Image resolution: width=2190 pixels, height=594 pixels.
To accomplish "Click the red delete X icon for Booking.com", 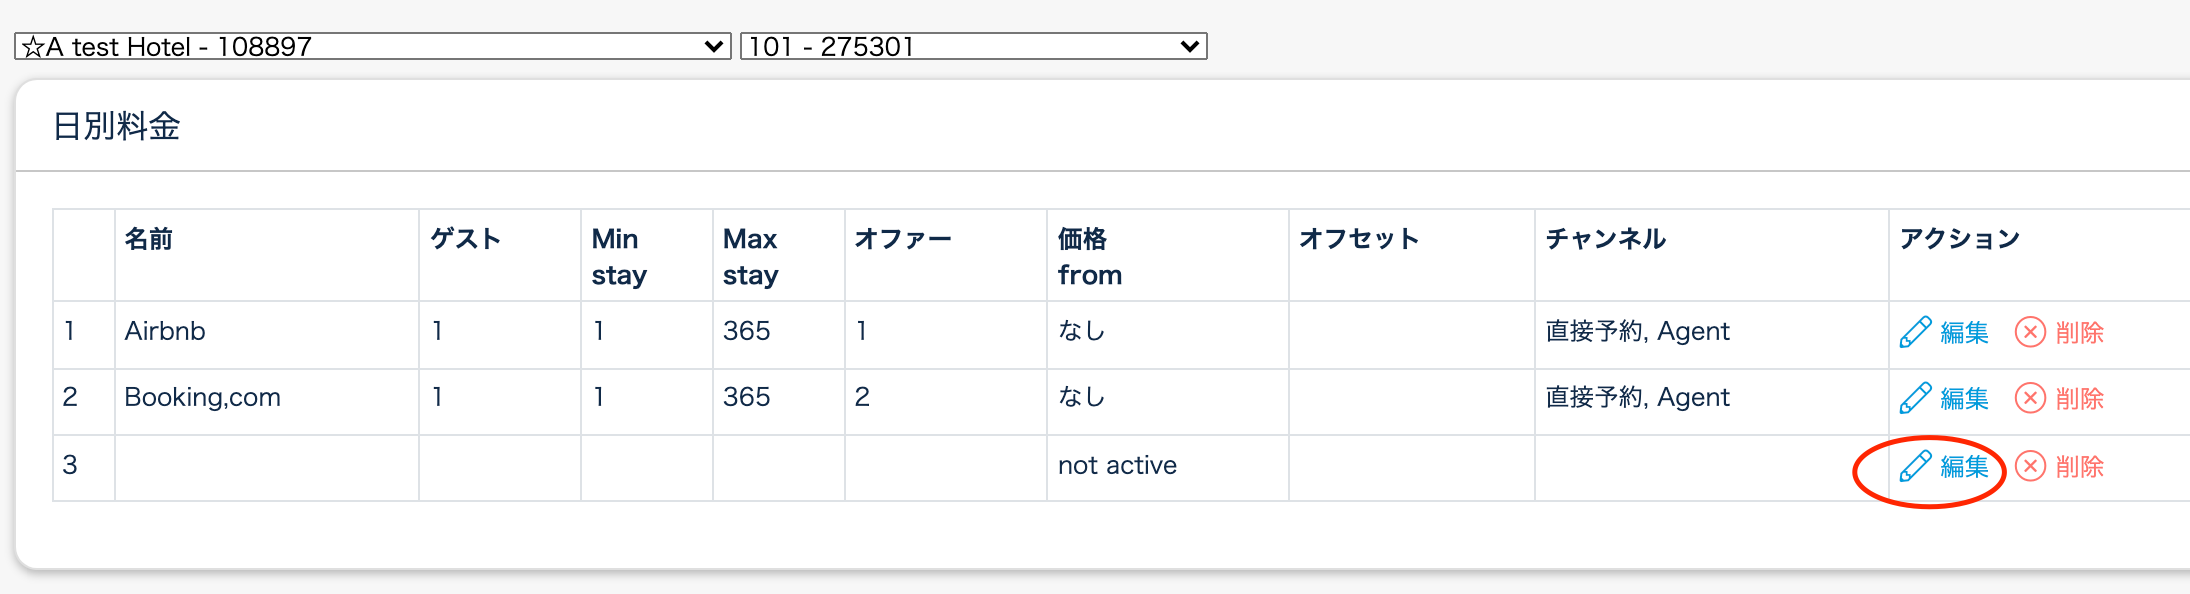I will [x=2030, y=398].
